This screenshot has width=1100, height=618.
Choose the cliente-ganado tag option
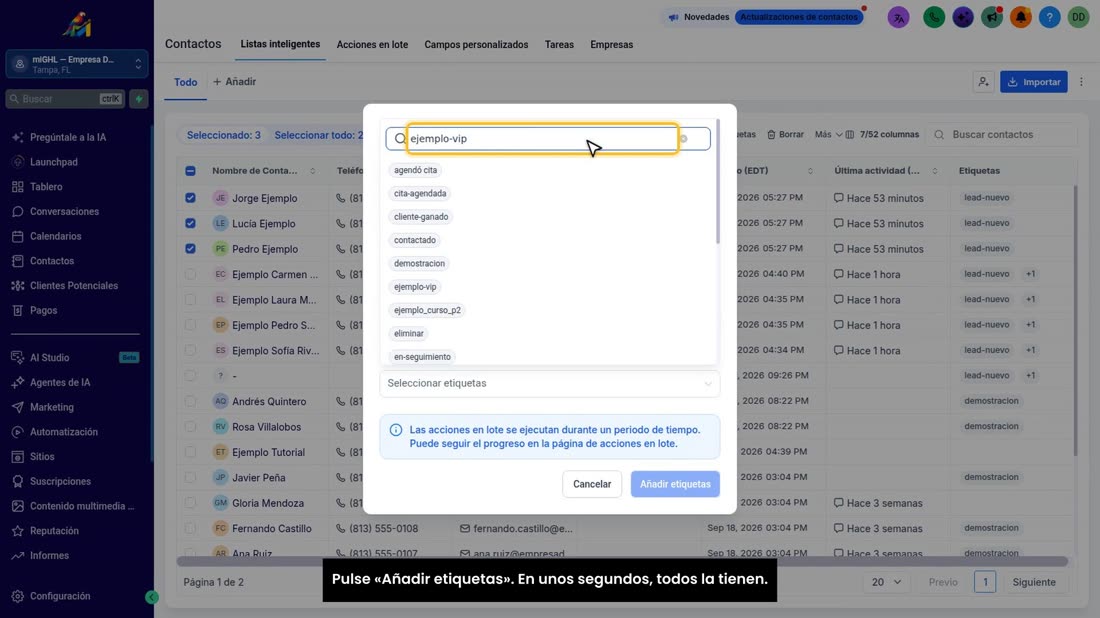(x=421, y=217)
